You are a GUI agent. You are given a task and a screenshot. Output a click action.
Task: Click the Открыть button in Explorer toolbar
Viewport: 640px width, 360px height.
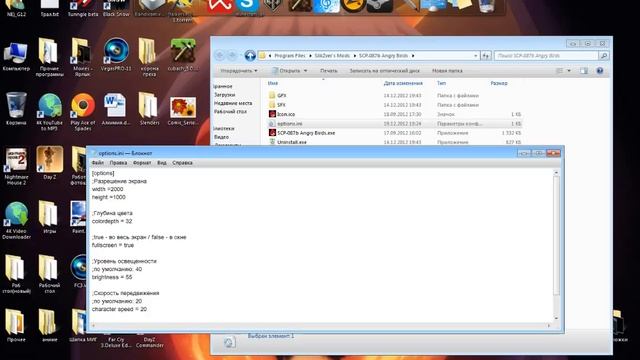click(286, 71)
